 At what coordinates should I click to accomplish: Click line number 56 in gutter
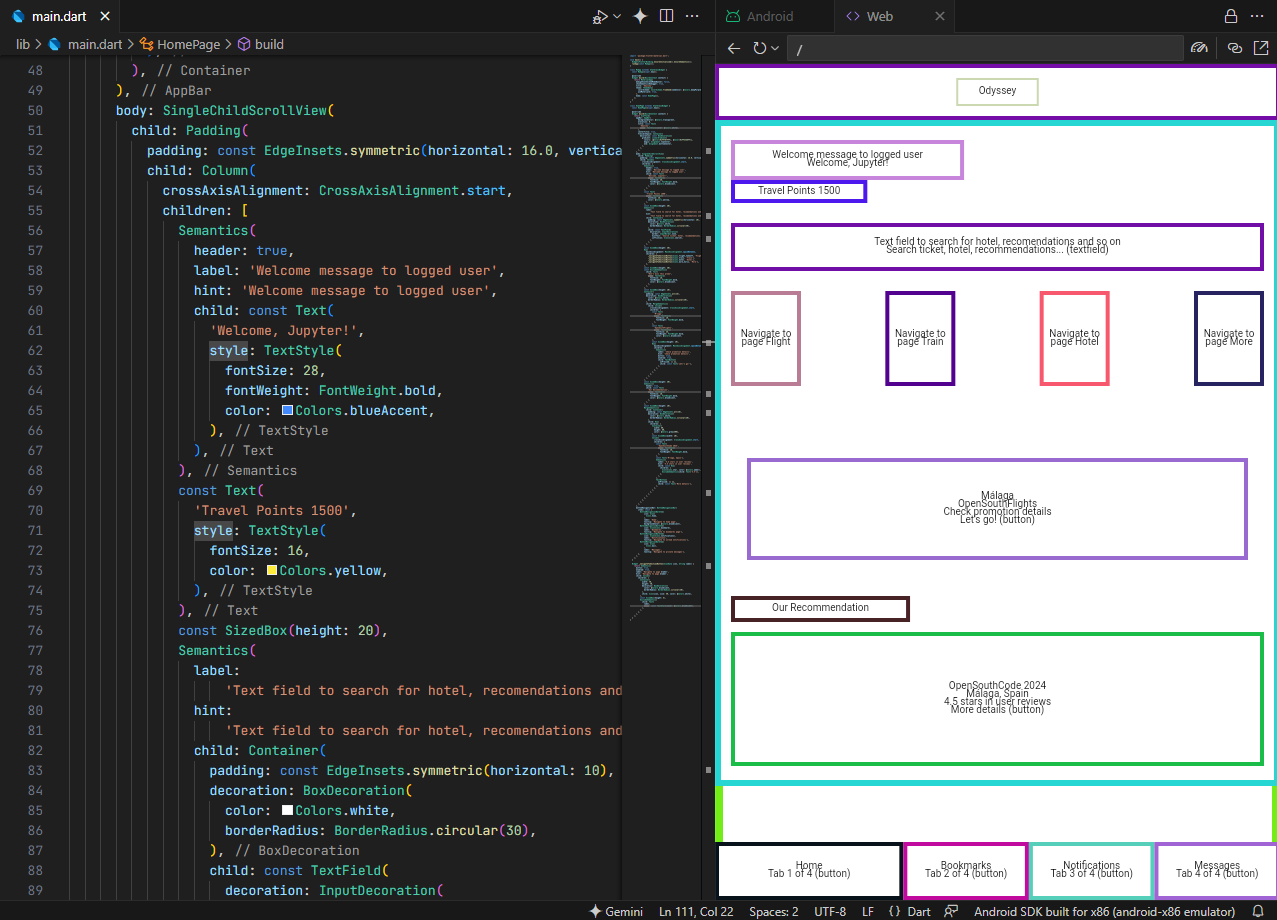tap(35, 230)
